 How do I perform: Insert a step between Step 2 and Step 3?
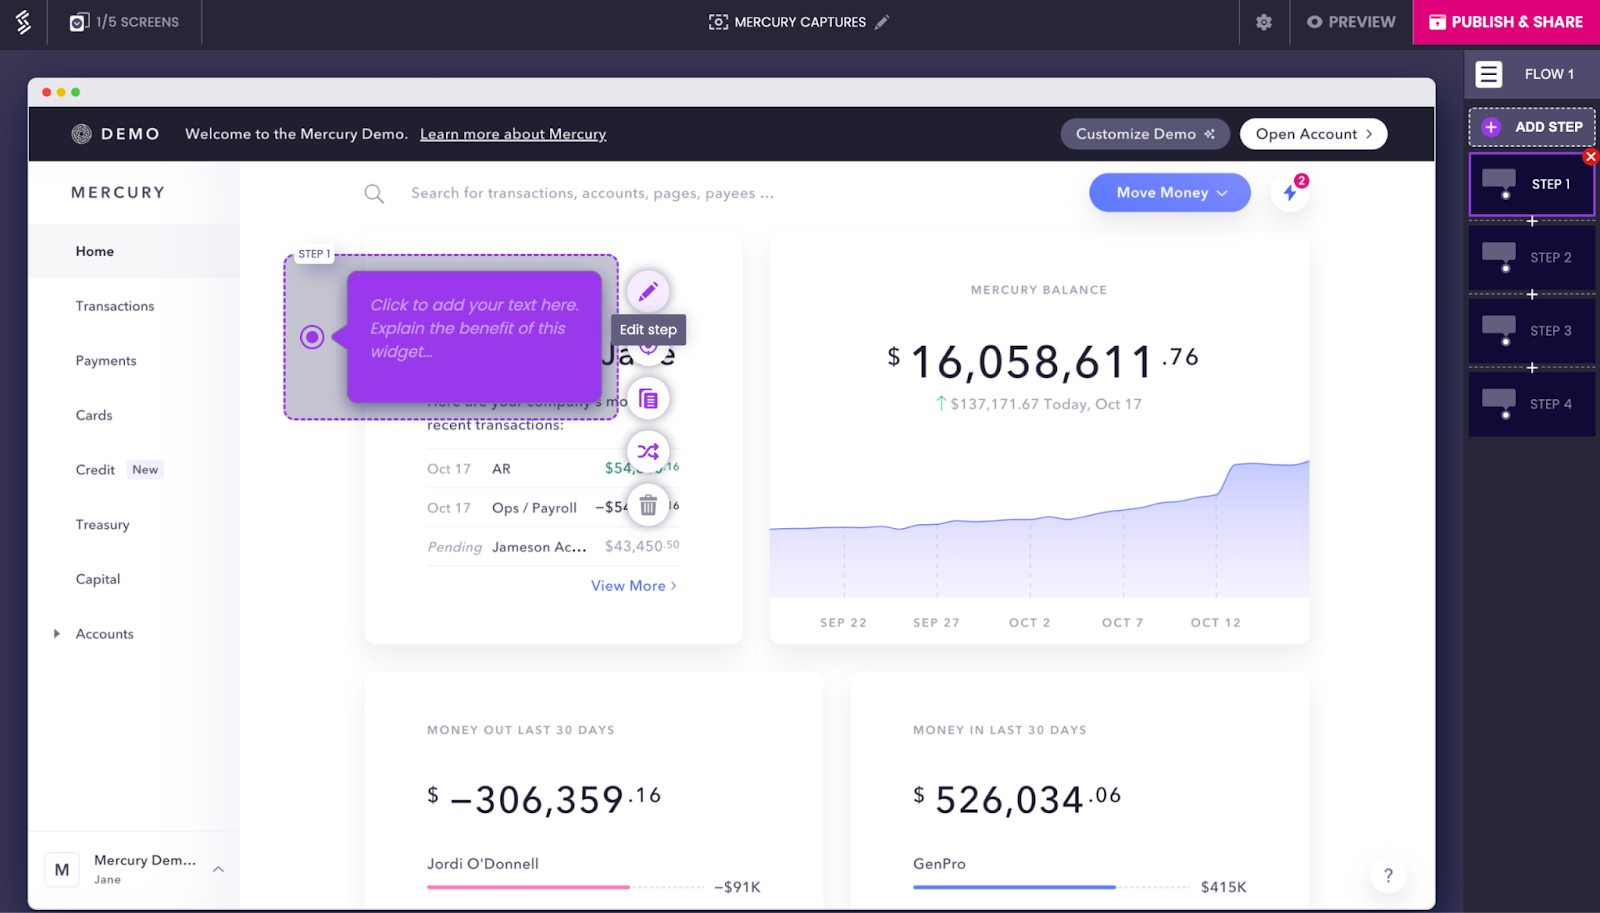[1532, 294]
